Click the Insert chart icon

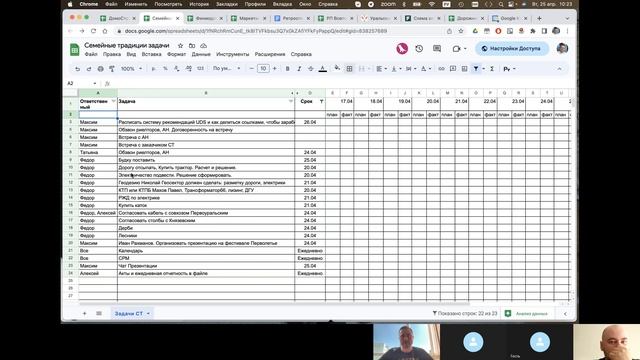[x=464, y=69]
